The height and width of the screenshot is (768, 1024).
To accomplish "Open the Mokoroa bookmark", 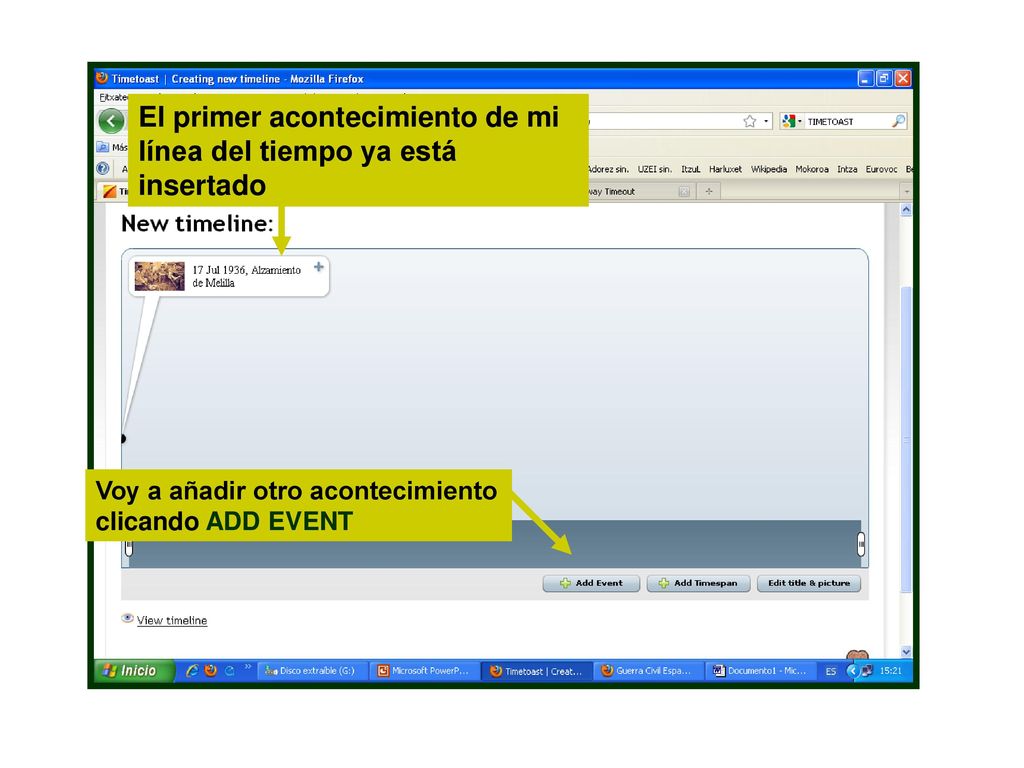I will (812, 169).
